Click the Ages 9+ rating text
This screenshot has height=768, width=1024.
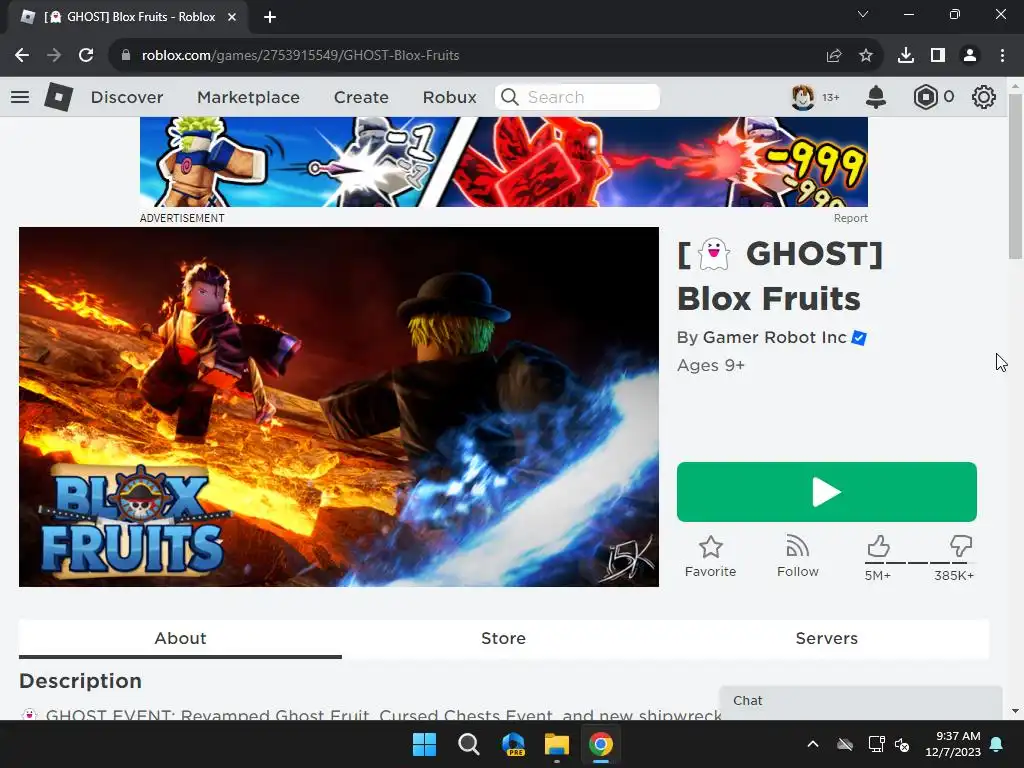(711, 365)
